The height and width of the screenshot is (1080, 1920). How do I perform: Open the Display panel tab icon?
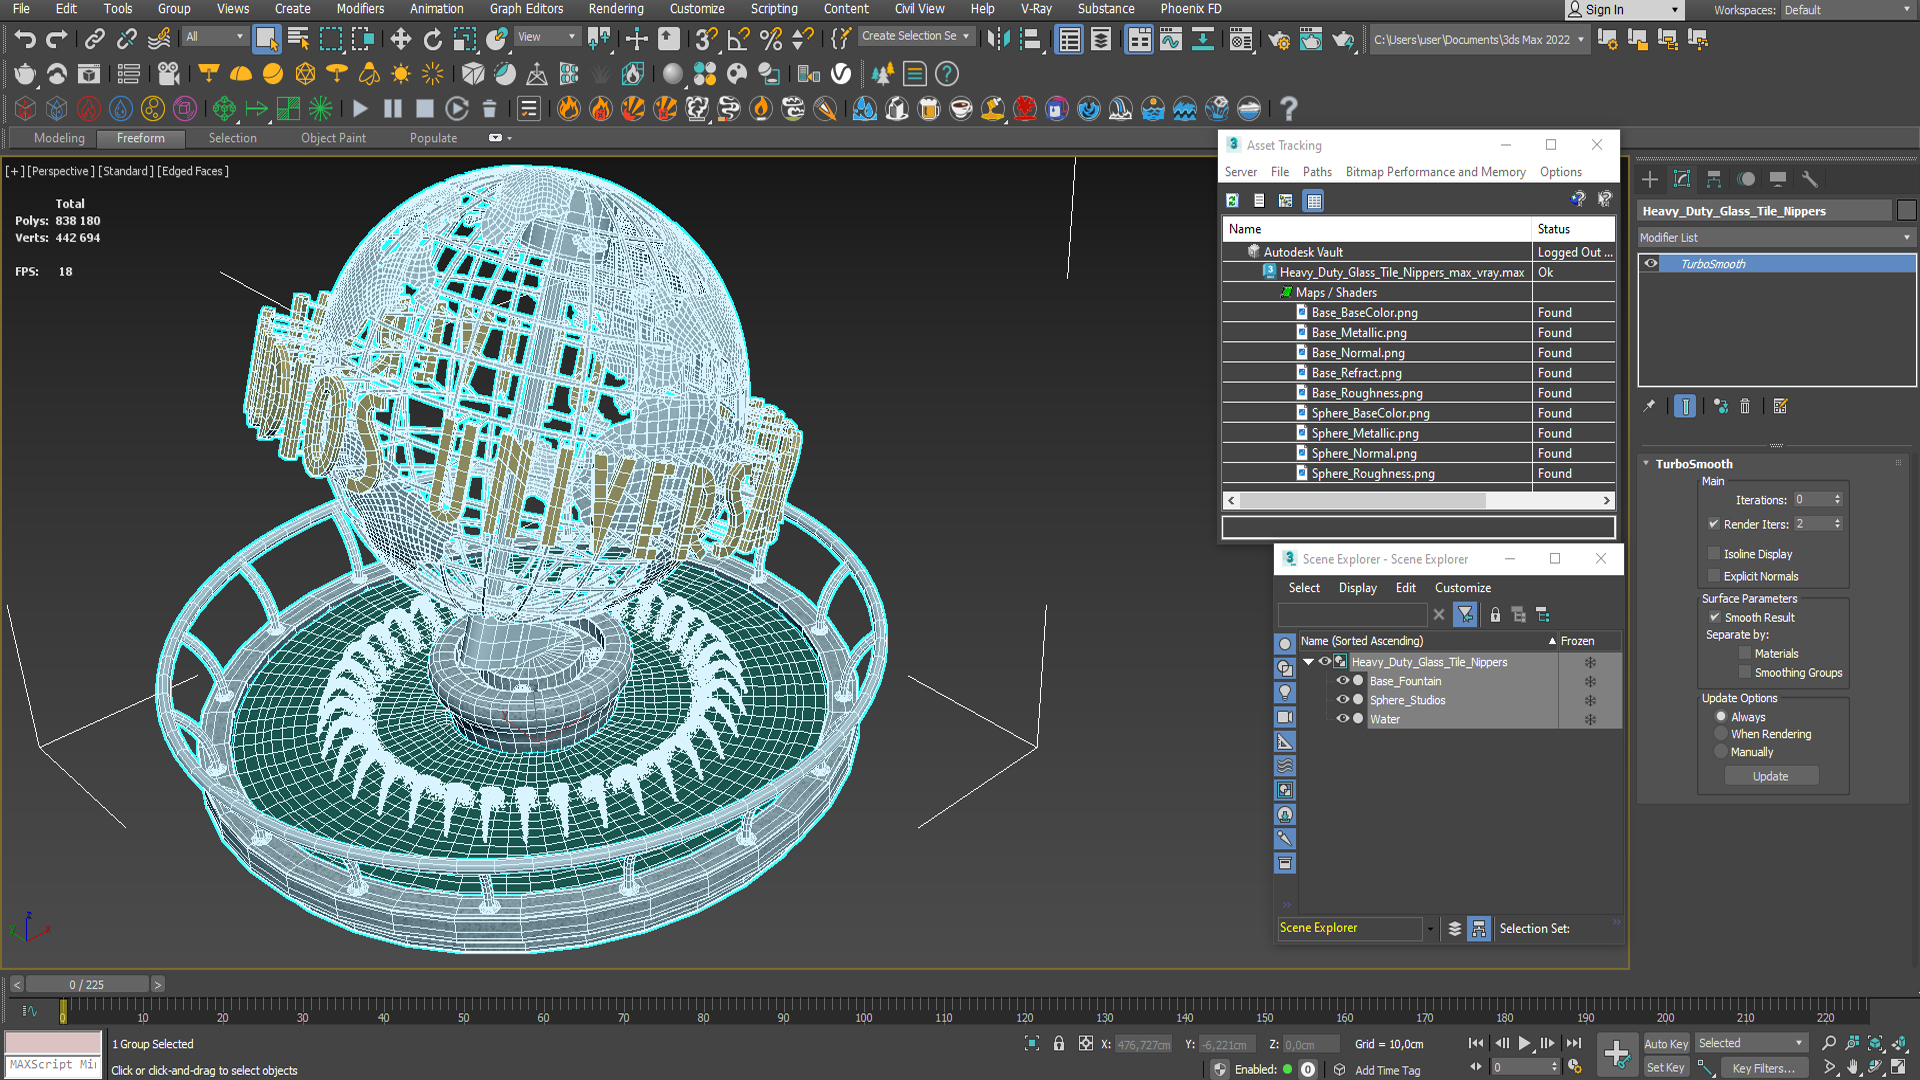point(1778,179)
